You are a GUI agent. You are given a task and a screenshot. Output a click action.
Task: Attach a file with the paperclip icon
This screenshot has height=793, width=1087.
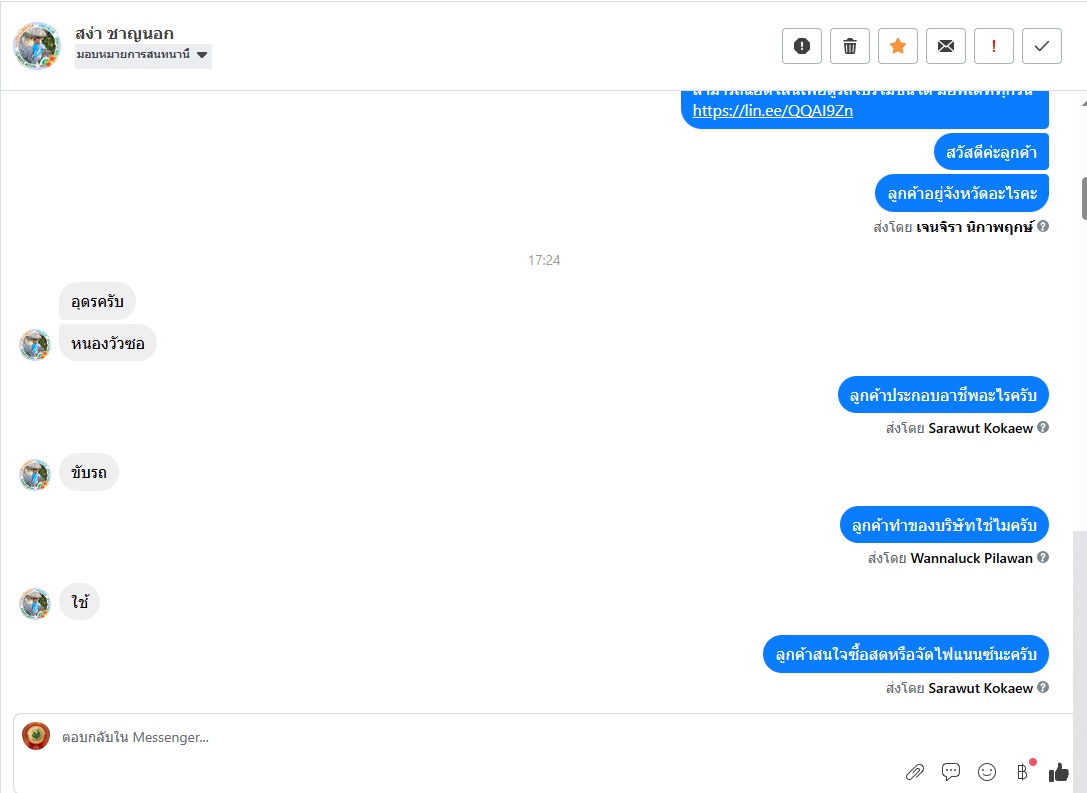(x=915, y=772)
